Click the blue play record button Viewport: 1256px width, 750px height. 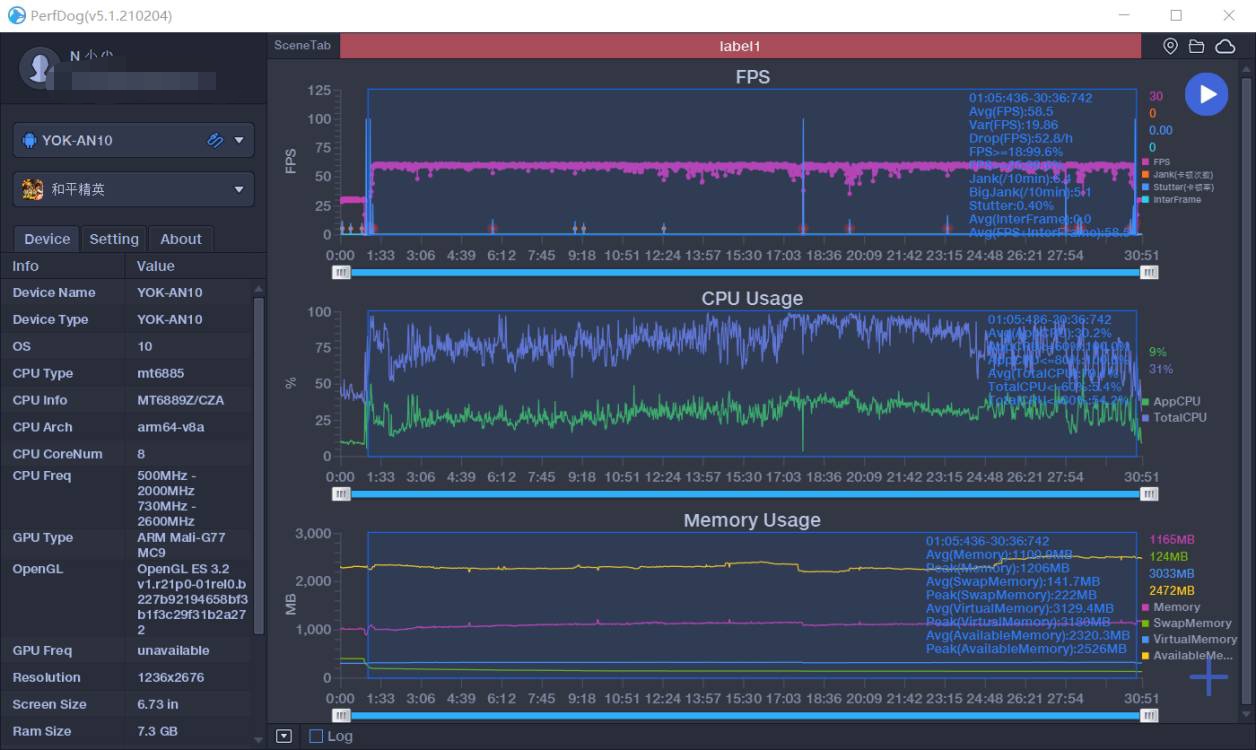pyautogui.click(x=1206, y=94)
